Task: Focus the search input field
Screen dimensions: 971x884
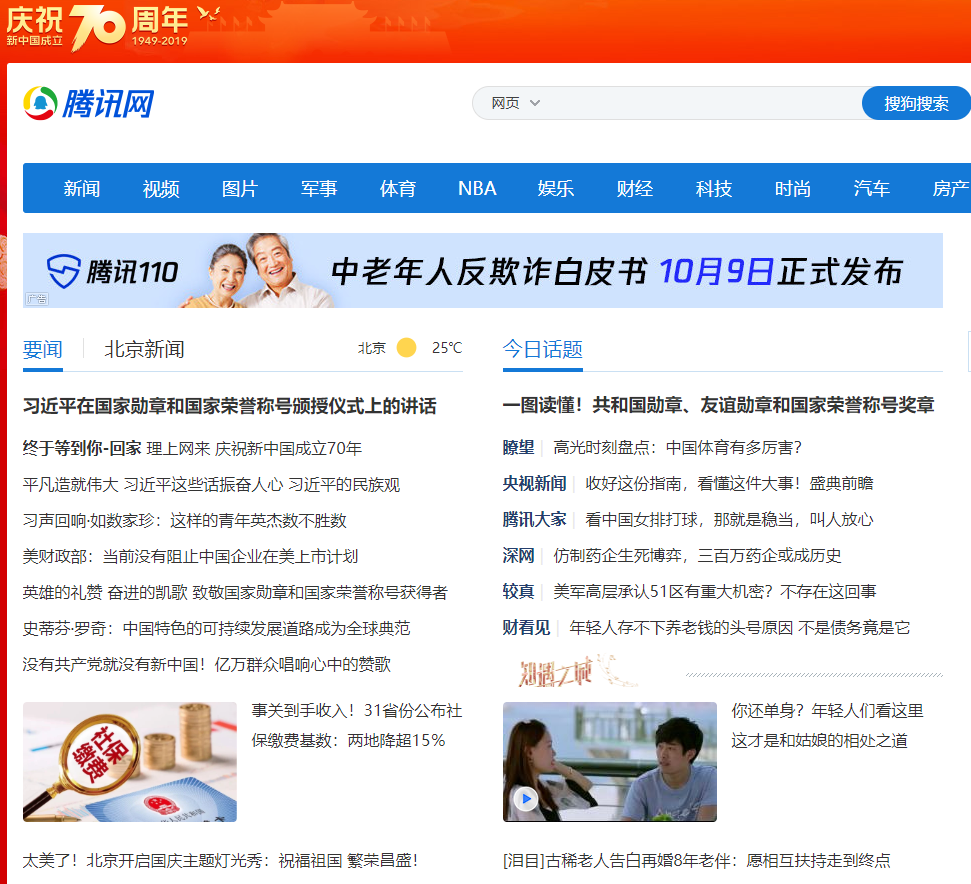Action: pyautogui.click(x=700, y=103)
